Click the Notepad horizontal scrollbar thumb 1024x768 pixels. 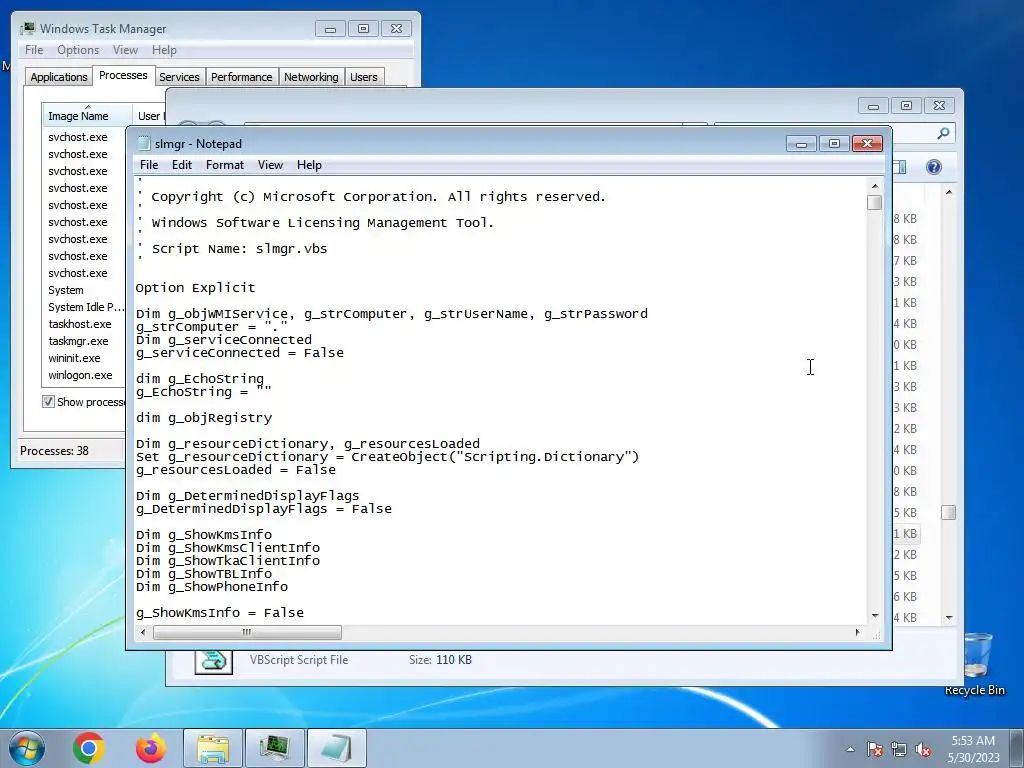[x=247, y=632]
